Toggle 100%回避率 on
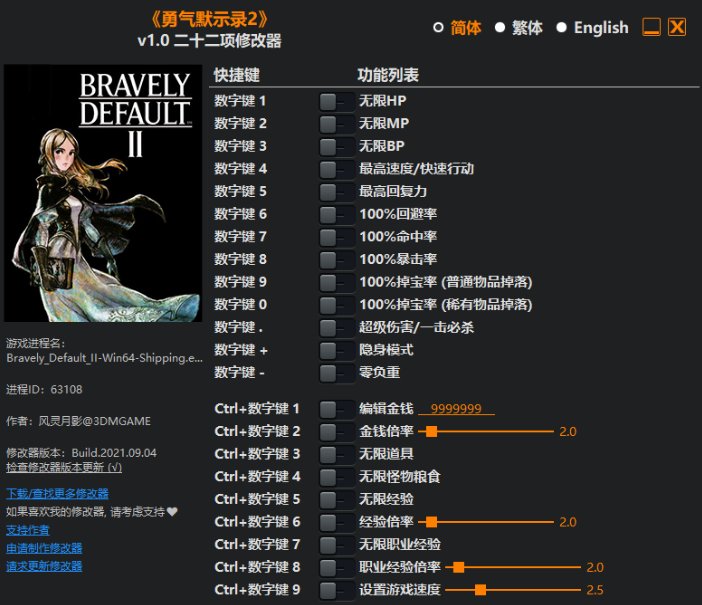The height and width of the screenshot is (605, 702). (337, 215)
